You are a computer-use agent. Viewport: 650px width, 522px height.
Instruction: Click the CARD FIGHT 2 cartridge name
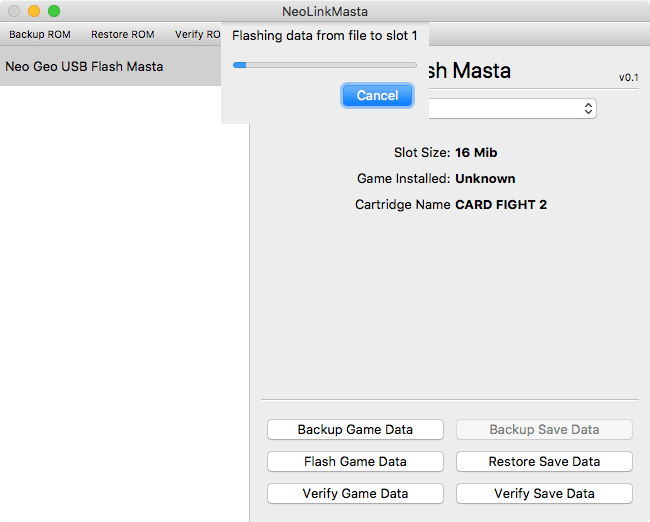pyautogui.click(x=501, y=204)
